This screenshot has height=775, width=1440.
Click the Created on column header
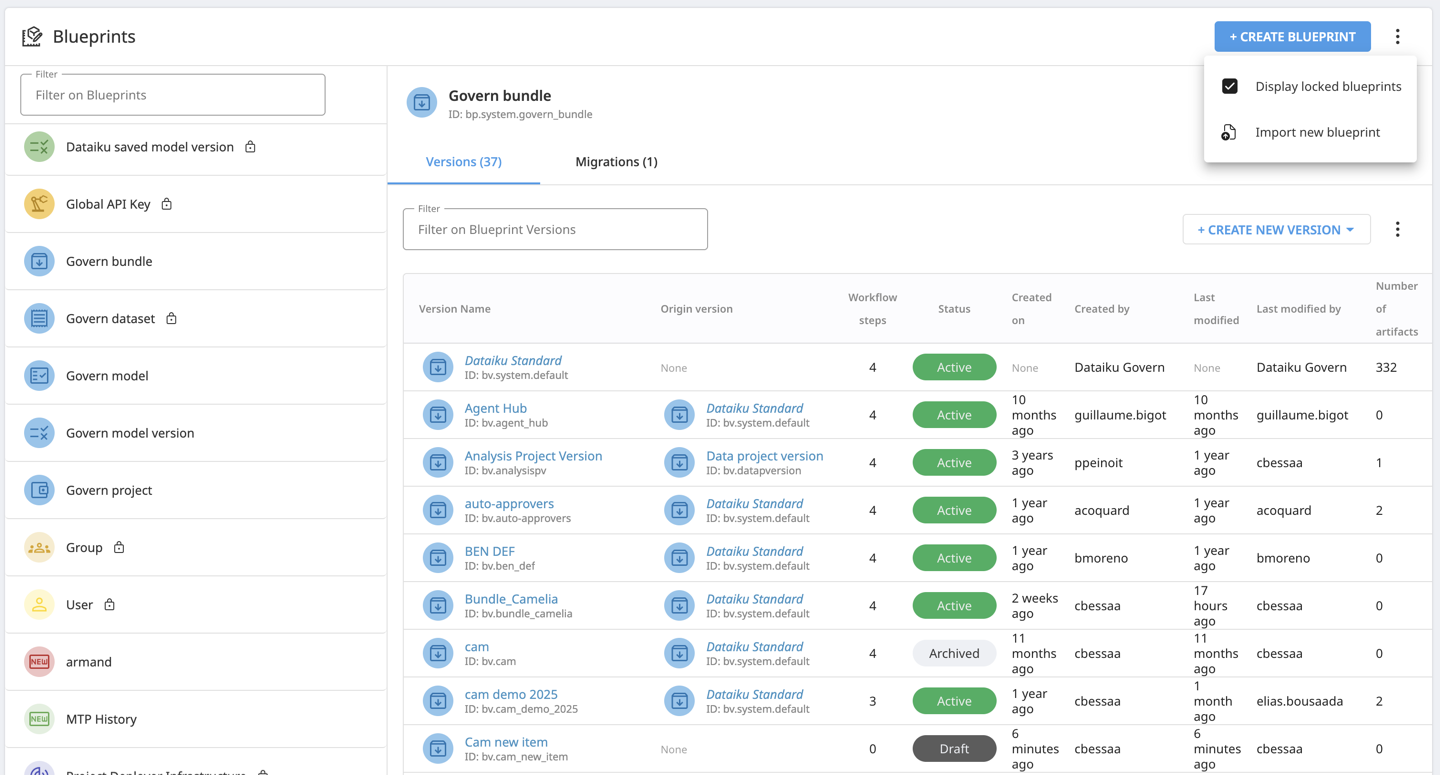click(1031, 309)
